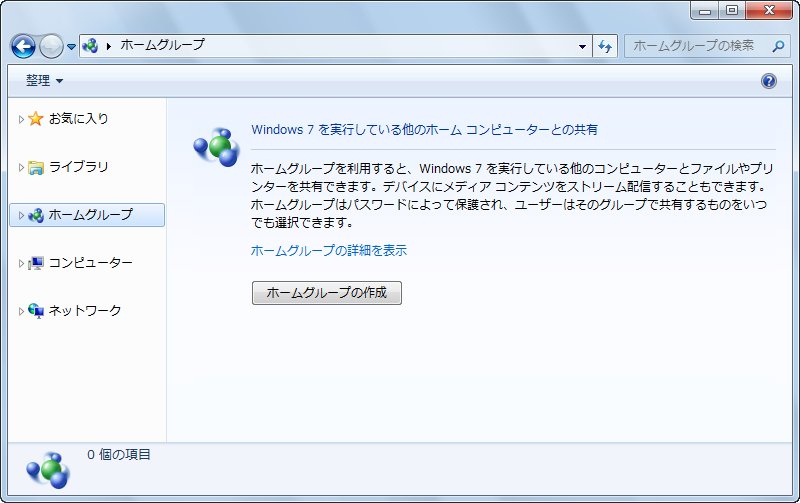800x503 pixels.
Task: Open the address bar history dropdown
Action: click(582, 46)
